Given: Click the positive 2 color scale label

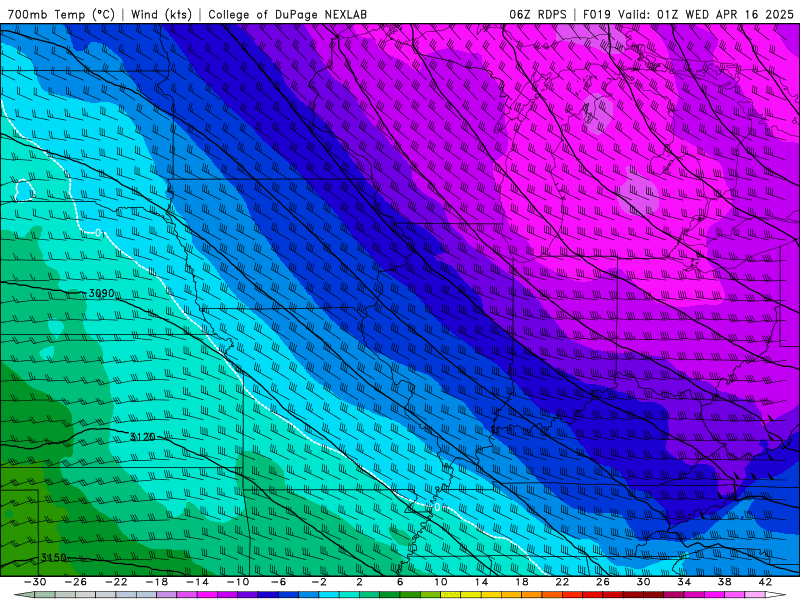Looking at the screenshot, I should (x=360, y=582).
